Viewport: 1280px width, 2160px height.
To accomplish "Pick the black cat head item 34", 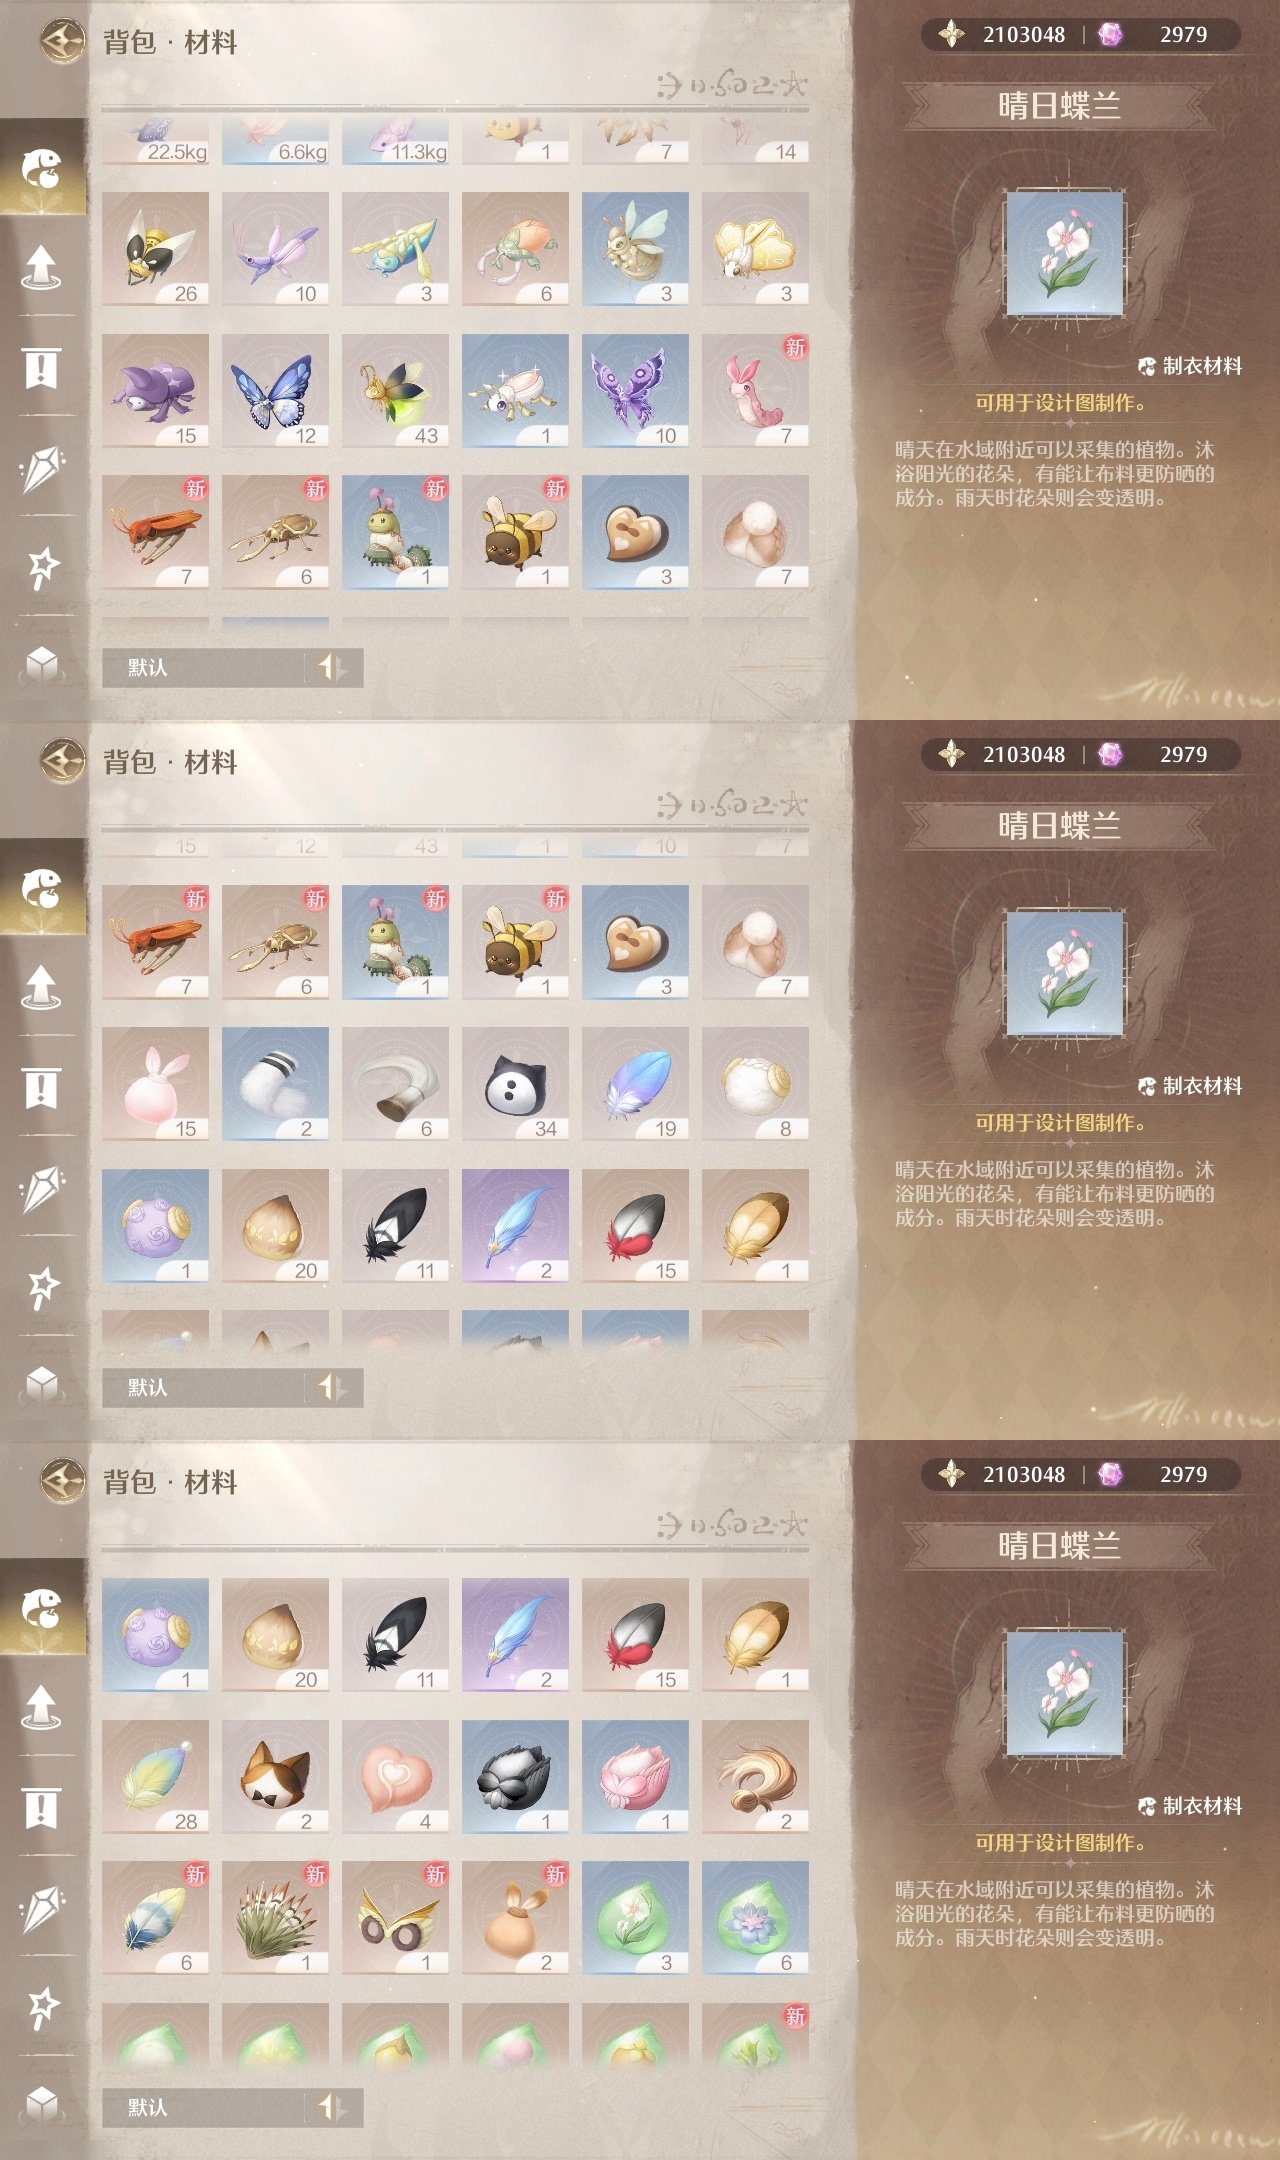I will (515, 1084).
